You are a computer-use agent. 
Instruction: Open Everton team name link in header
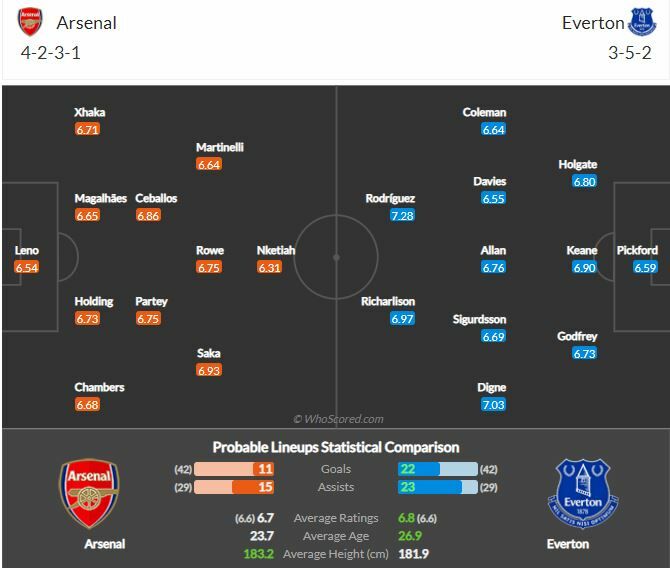593,22
